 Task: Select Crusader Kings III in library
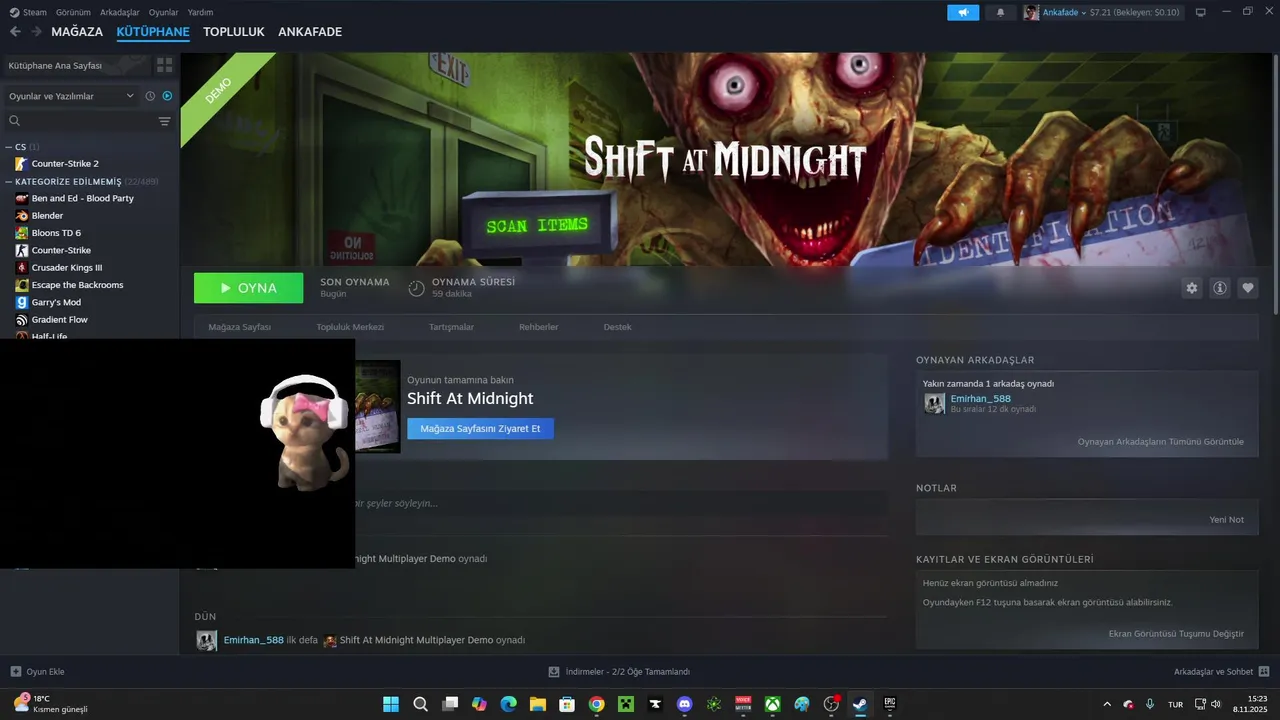pyautogui.click(x=67, y=268)
